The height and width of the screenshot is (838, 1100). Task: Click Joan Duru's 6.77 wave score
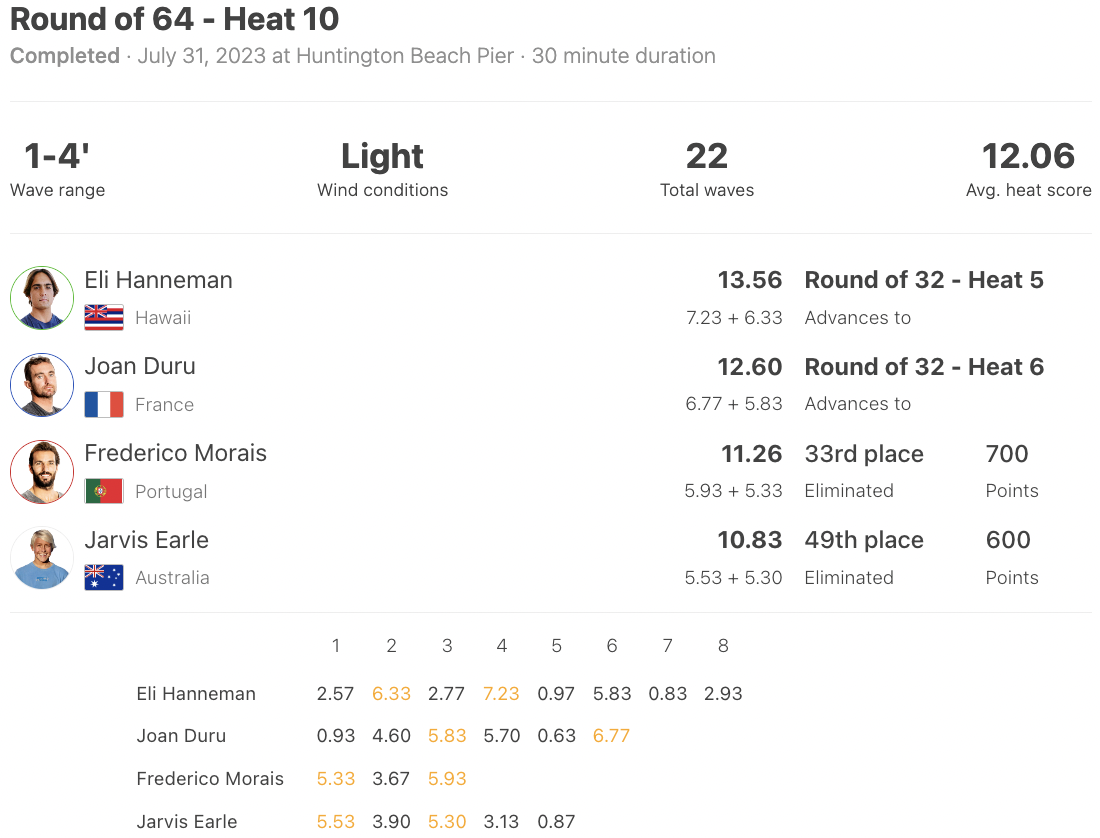click(611, 736)
